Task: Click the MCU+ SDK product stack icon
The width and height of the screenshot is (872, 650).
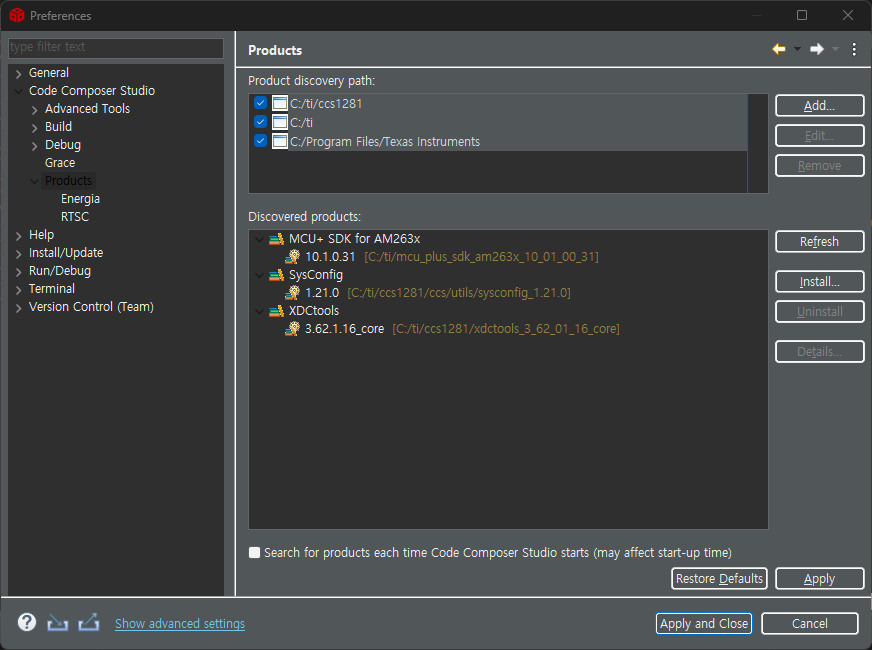Action: pos(276,239)
